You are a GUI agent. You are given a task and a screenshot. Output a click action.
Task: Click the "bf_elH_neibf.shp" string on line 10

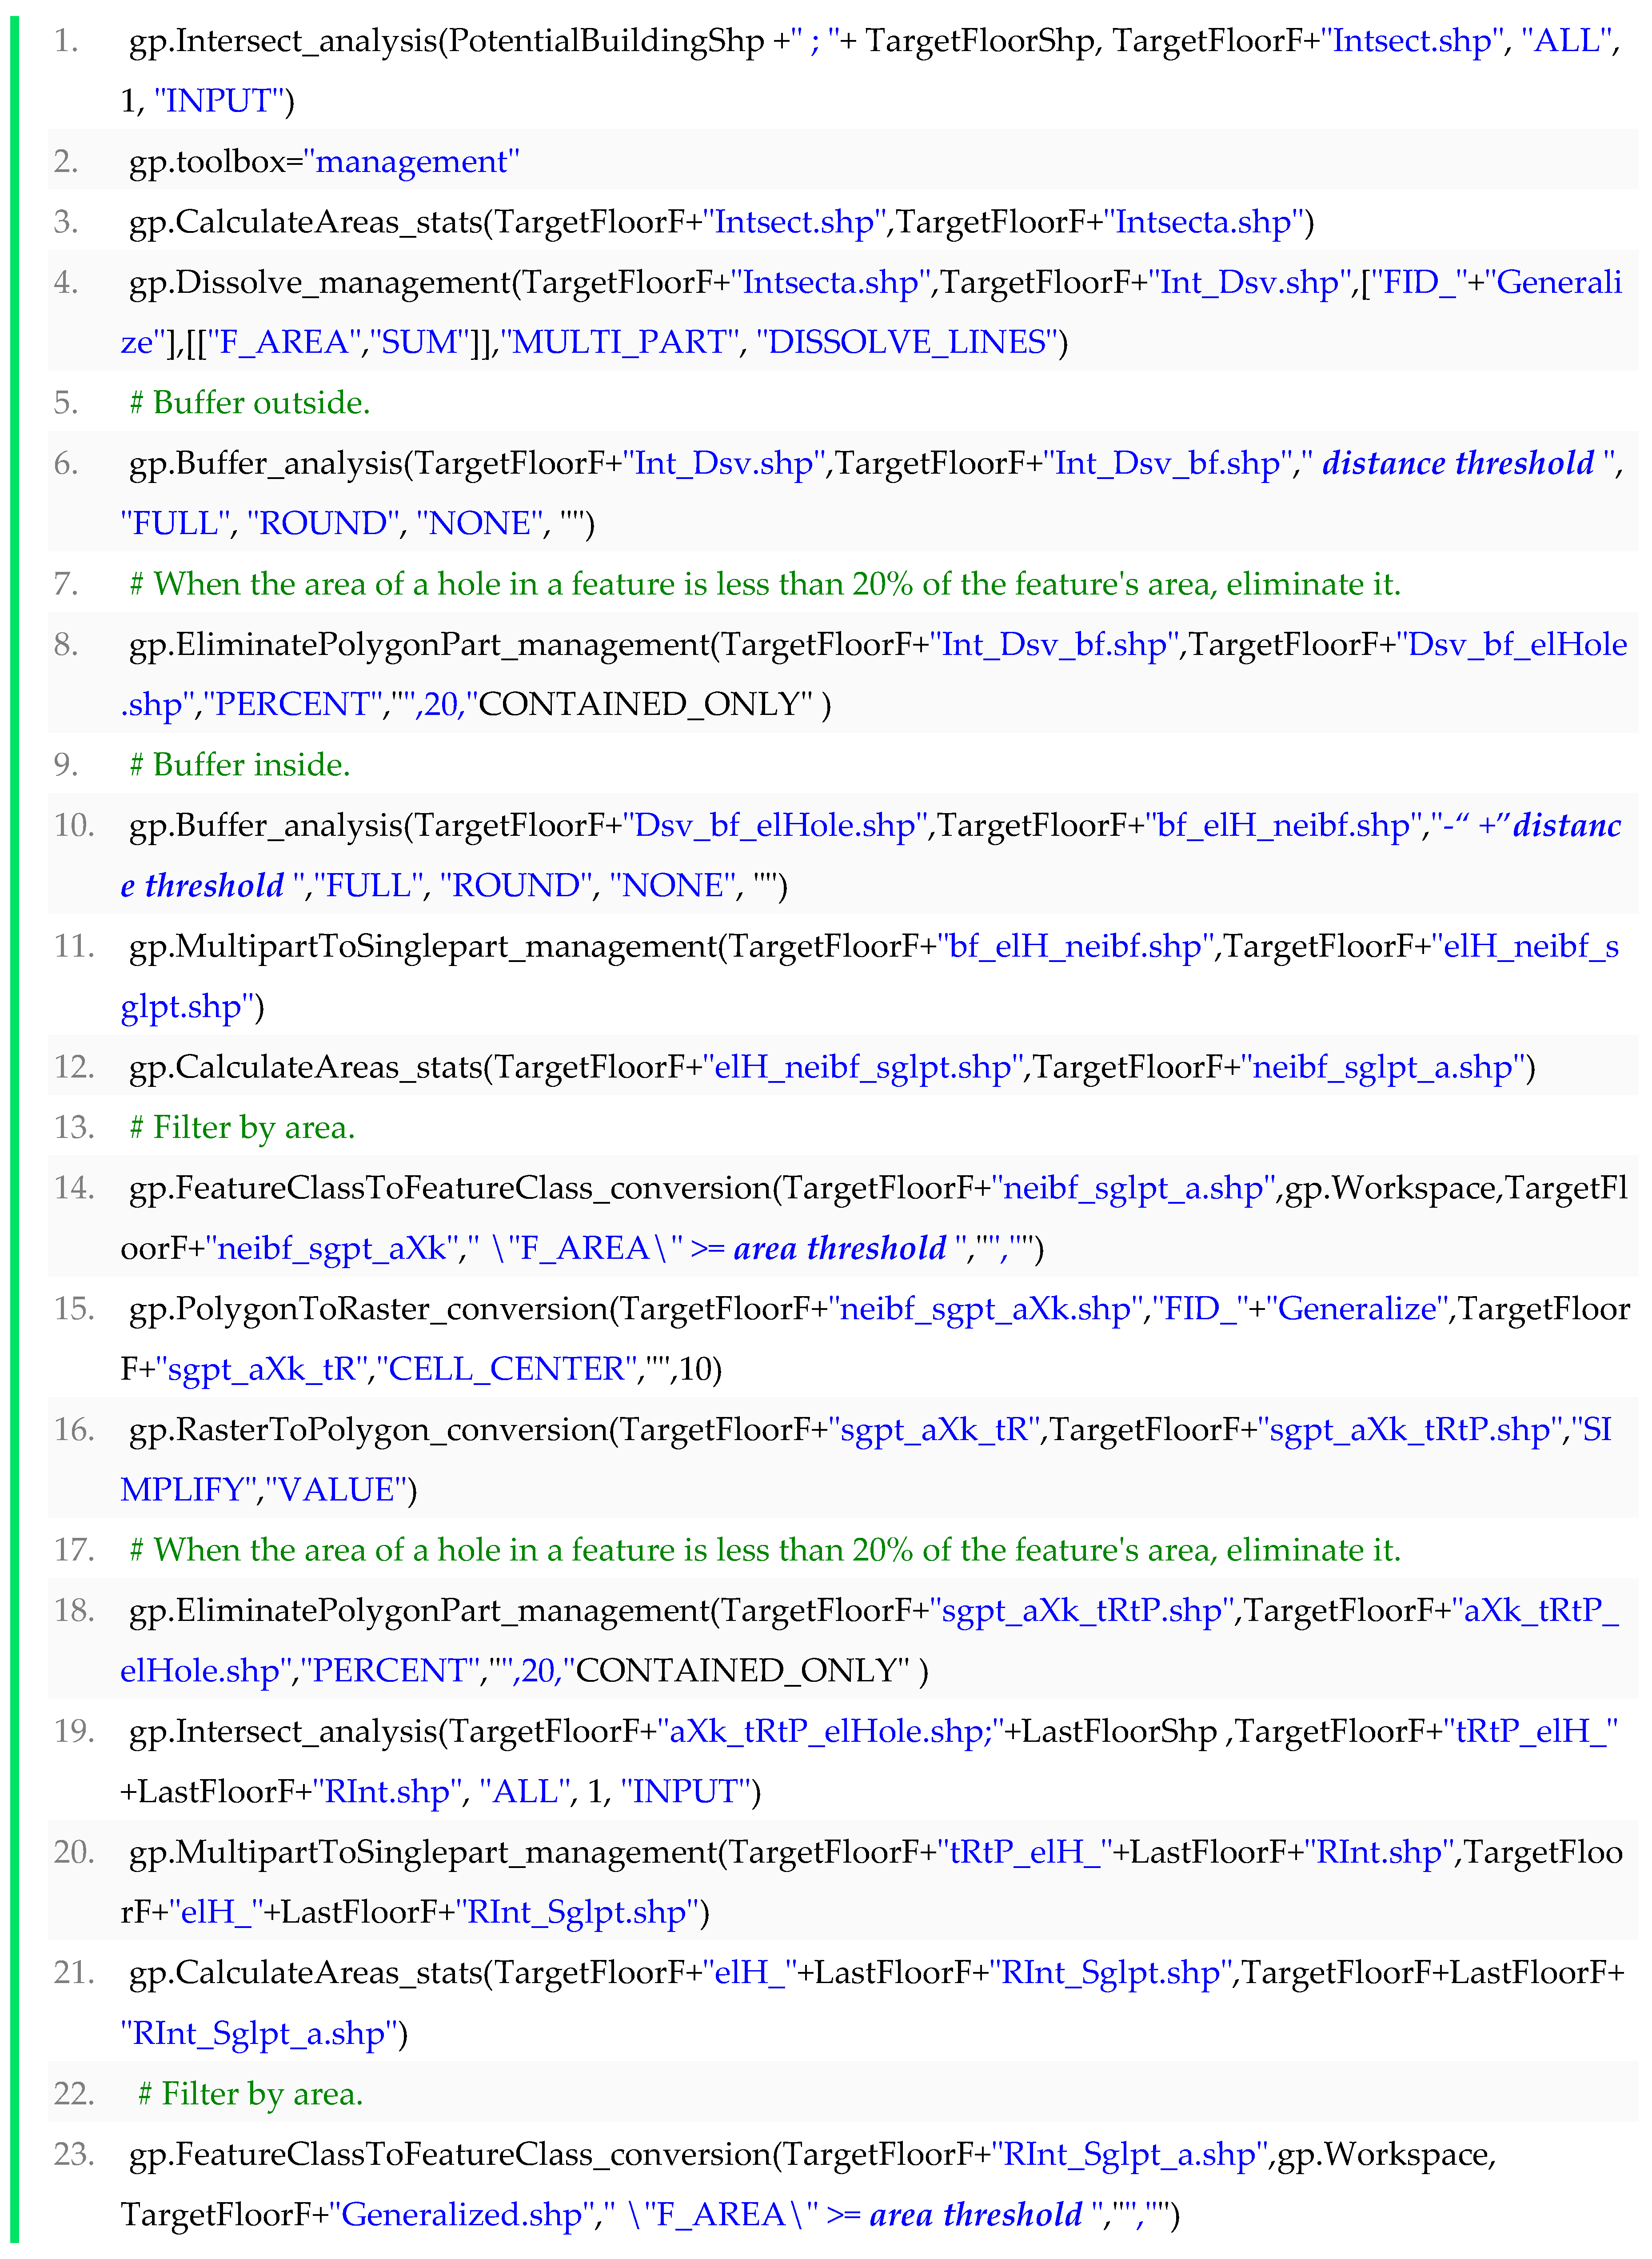(1284, 826)
